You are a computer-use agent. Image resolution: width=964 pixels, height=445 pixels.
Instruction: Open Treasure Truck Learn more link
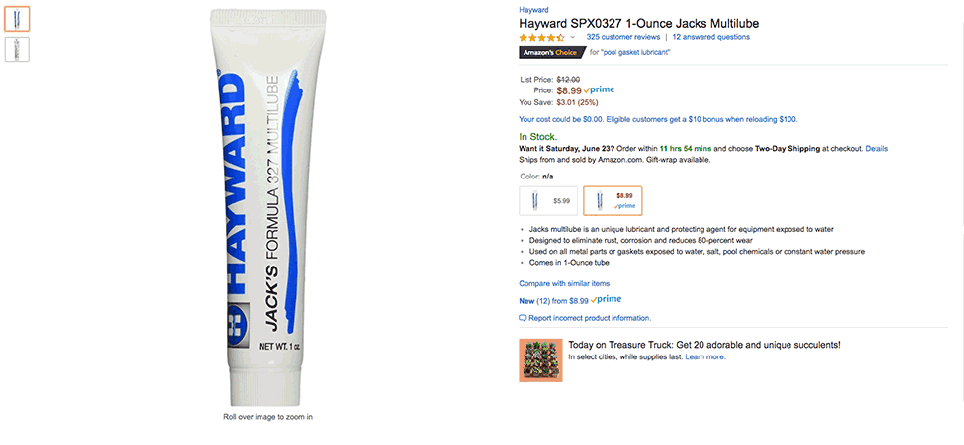click(x=705, y=357)
